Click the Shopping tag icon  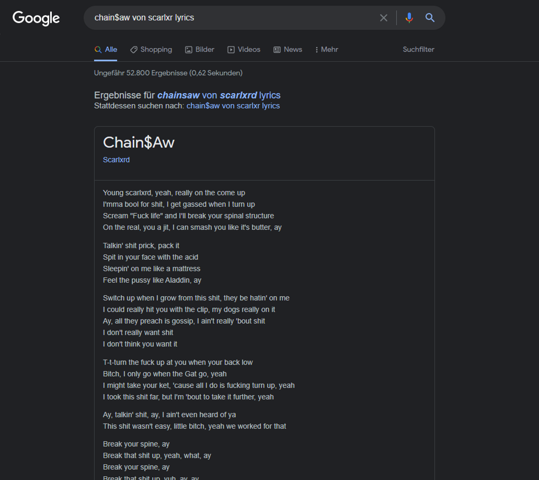[134, 50]
